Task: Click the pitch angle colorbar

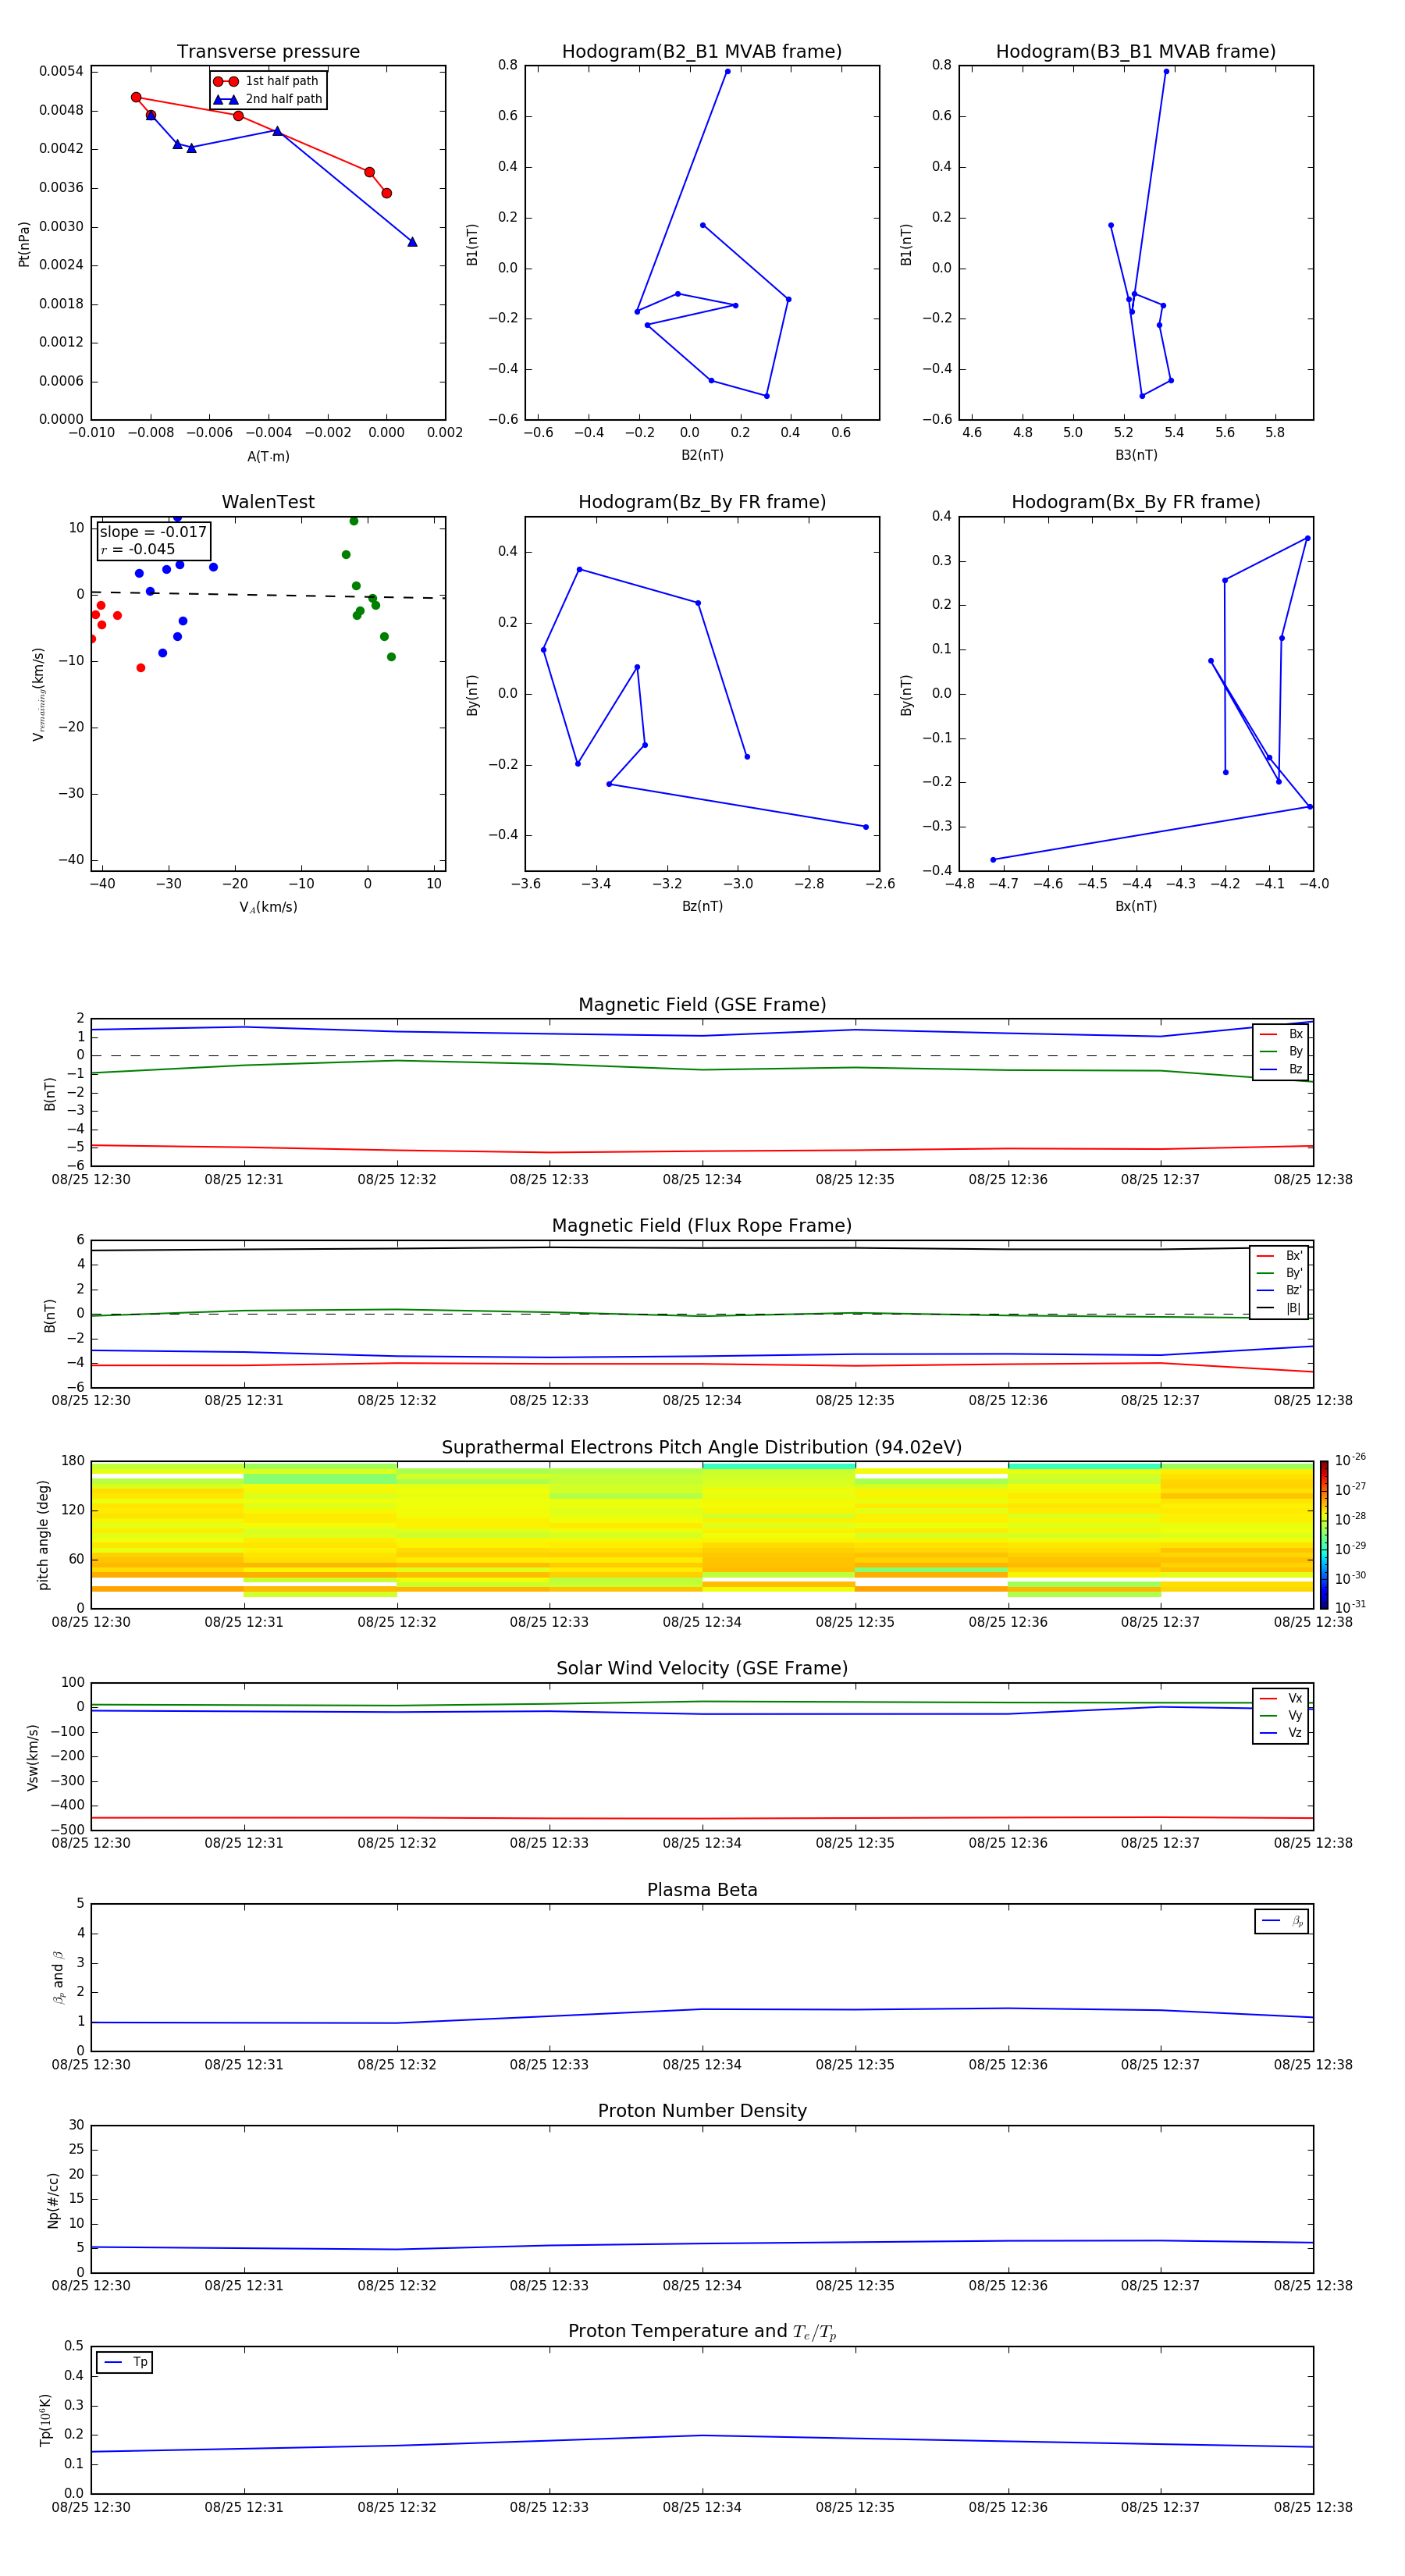Action: pyautogui.click(x=1323, y=1535)
